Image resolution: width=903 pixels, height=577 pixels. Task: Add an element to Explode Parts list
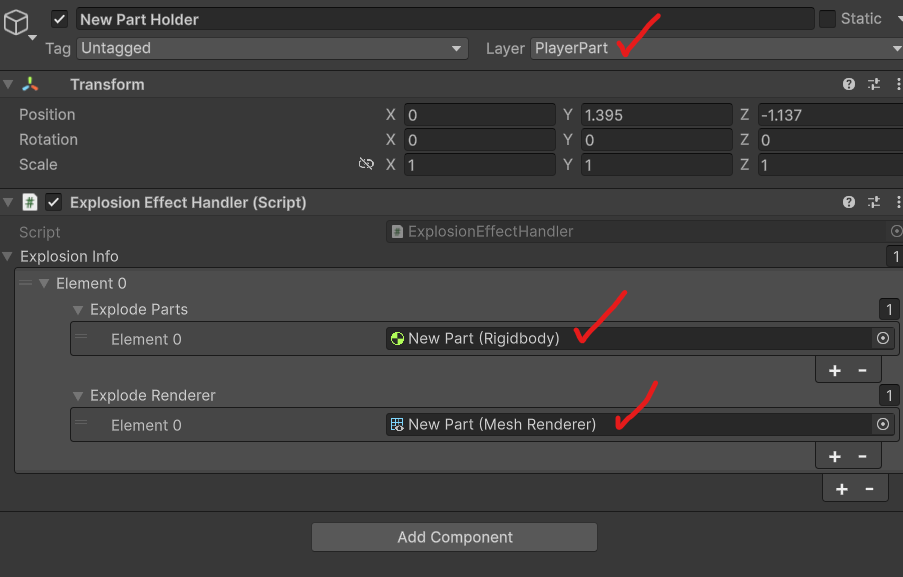[835, 371]
